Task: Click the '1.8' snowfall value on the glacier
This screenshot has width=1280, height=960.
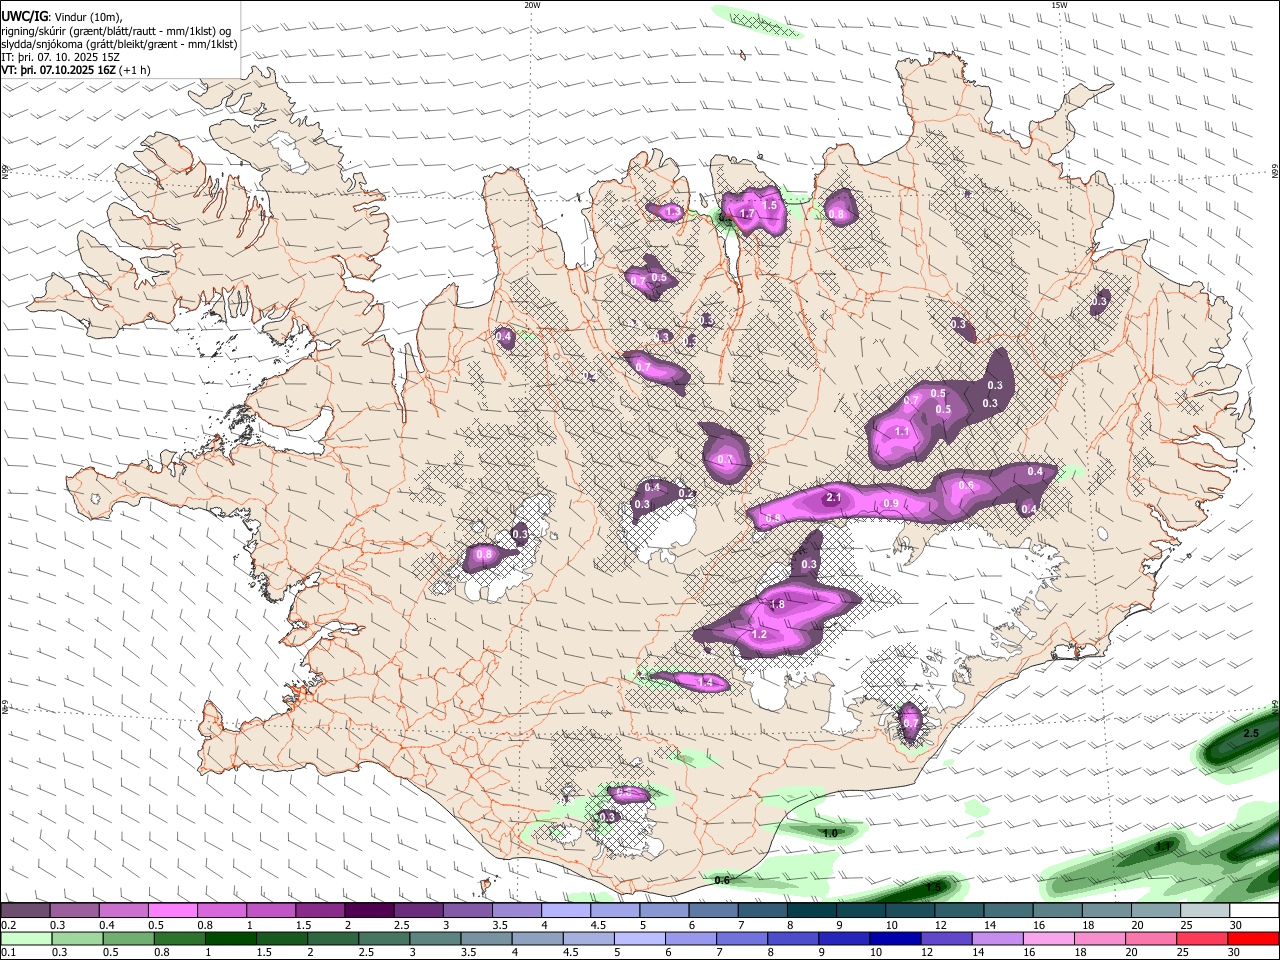Action: point(778,605)
